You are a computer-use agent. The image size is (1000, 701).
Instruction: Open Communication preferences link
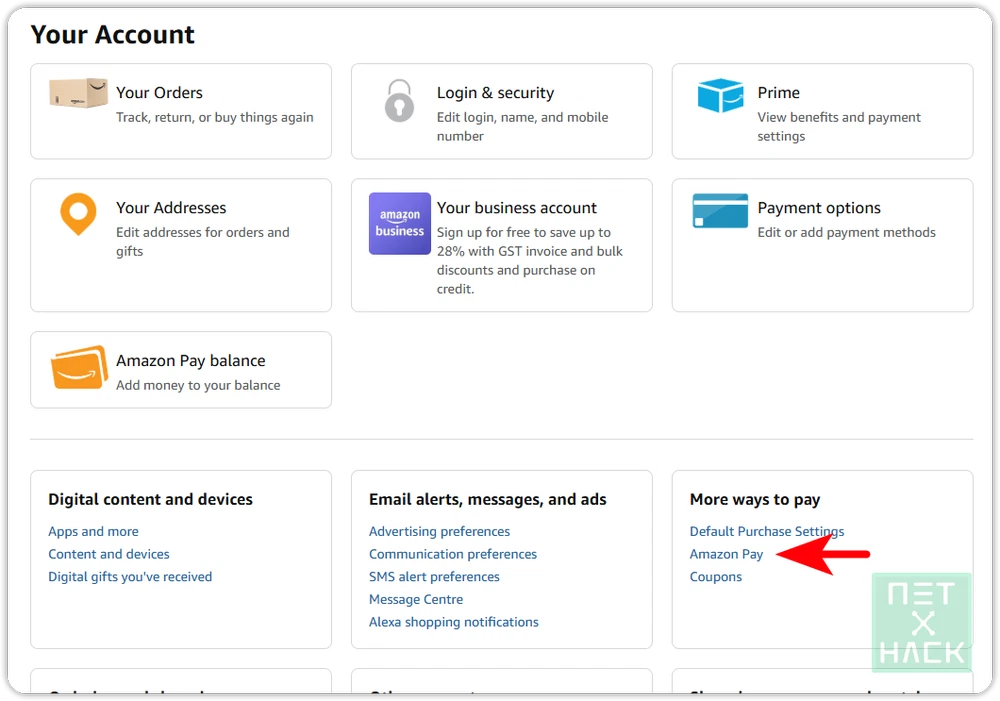(453, 554)
